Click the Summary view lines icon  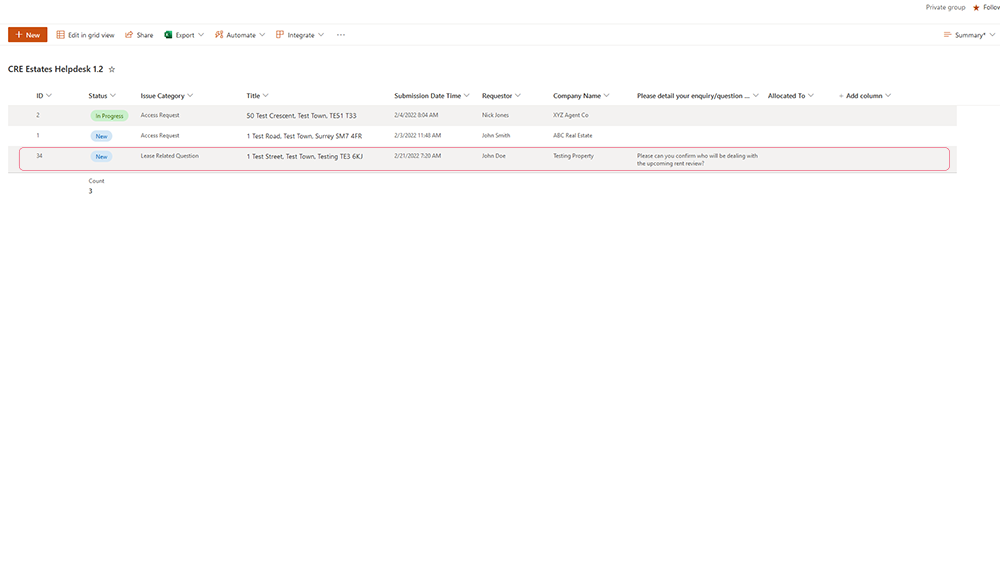pyautogui.click(x=947, y=35)
